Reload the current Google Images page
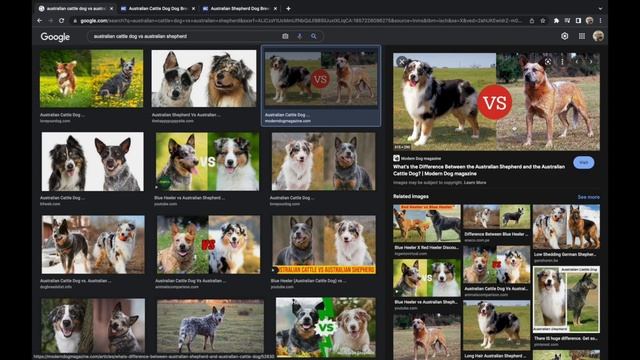Image resolution: width=640 pixels, height=360 pixels. coord(62,20)
